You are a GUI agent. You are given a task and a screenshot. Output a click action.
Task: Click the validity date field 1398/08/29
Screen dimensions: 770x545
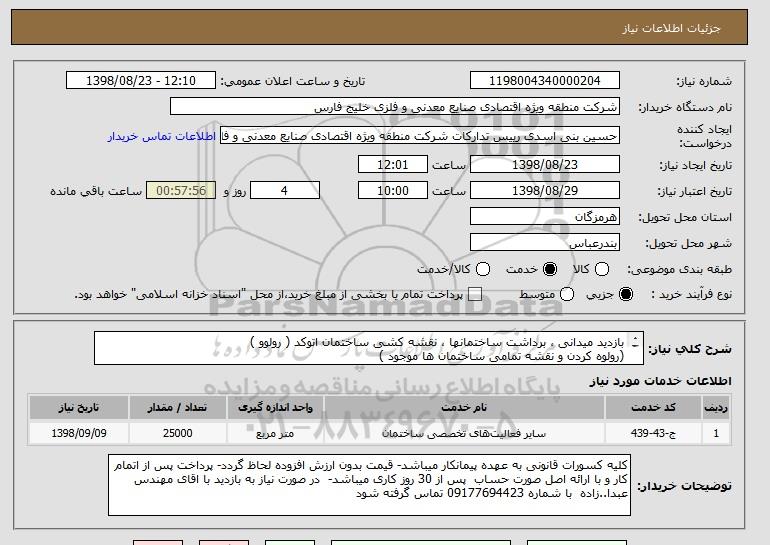545,191
